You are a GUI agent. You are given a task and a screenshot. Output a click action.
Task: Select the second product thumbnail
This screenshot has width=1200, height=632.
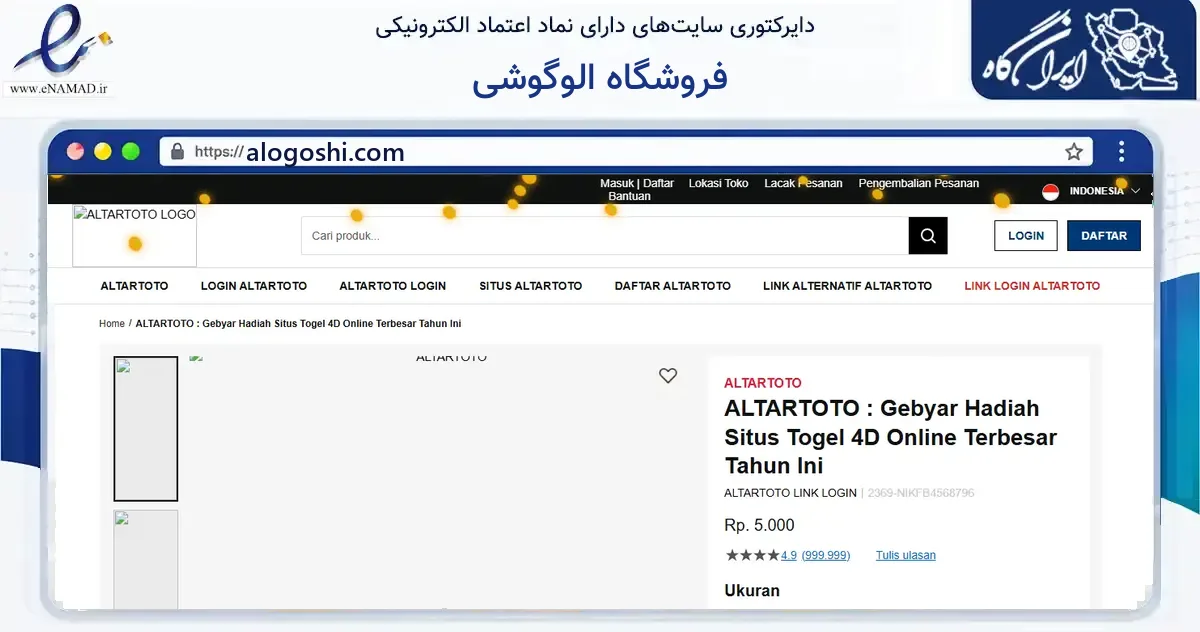[x=146, y=559]
